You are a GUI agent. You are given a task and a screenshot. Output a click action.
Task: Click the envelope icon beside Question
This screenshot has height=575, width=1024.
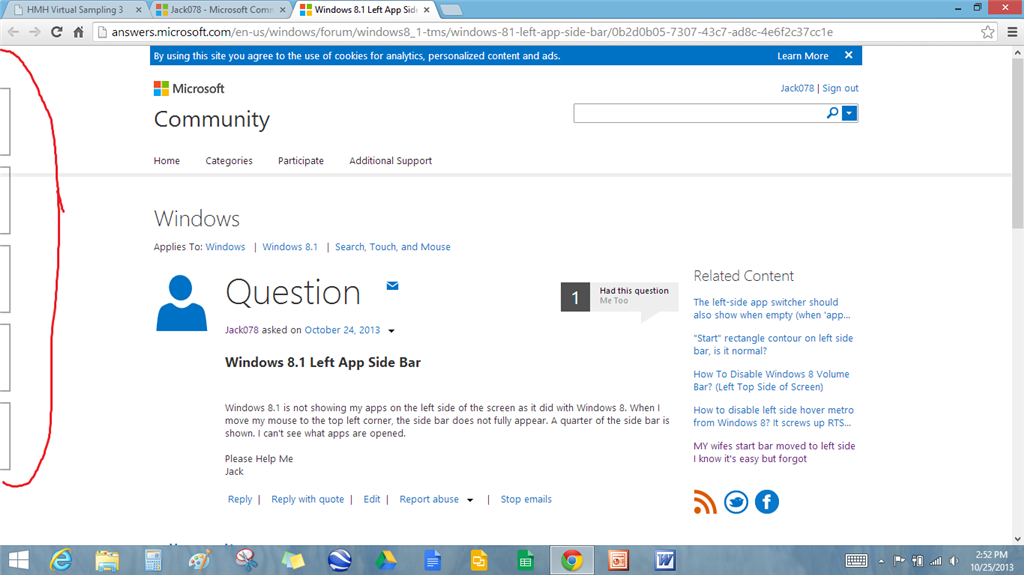click(x=392, y=286)
